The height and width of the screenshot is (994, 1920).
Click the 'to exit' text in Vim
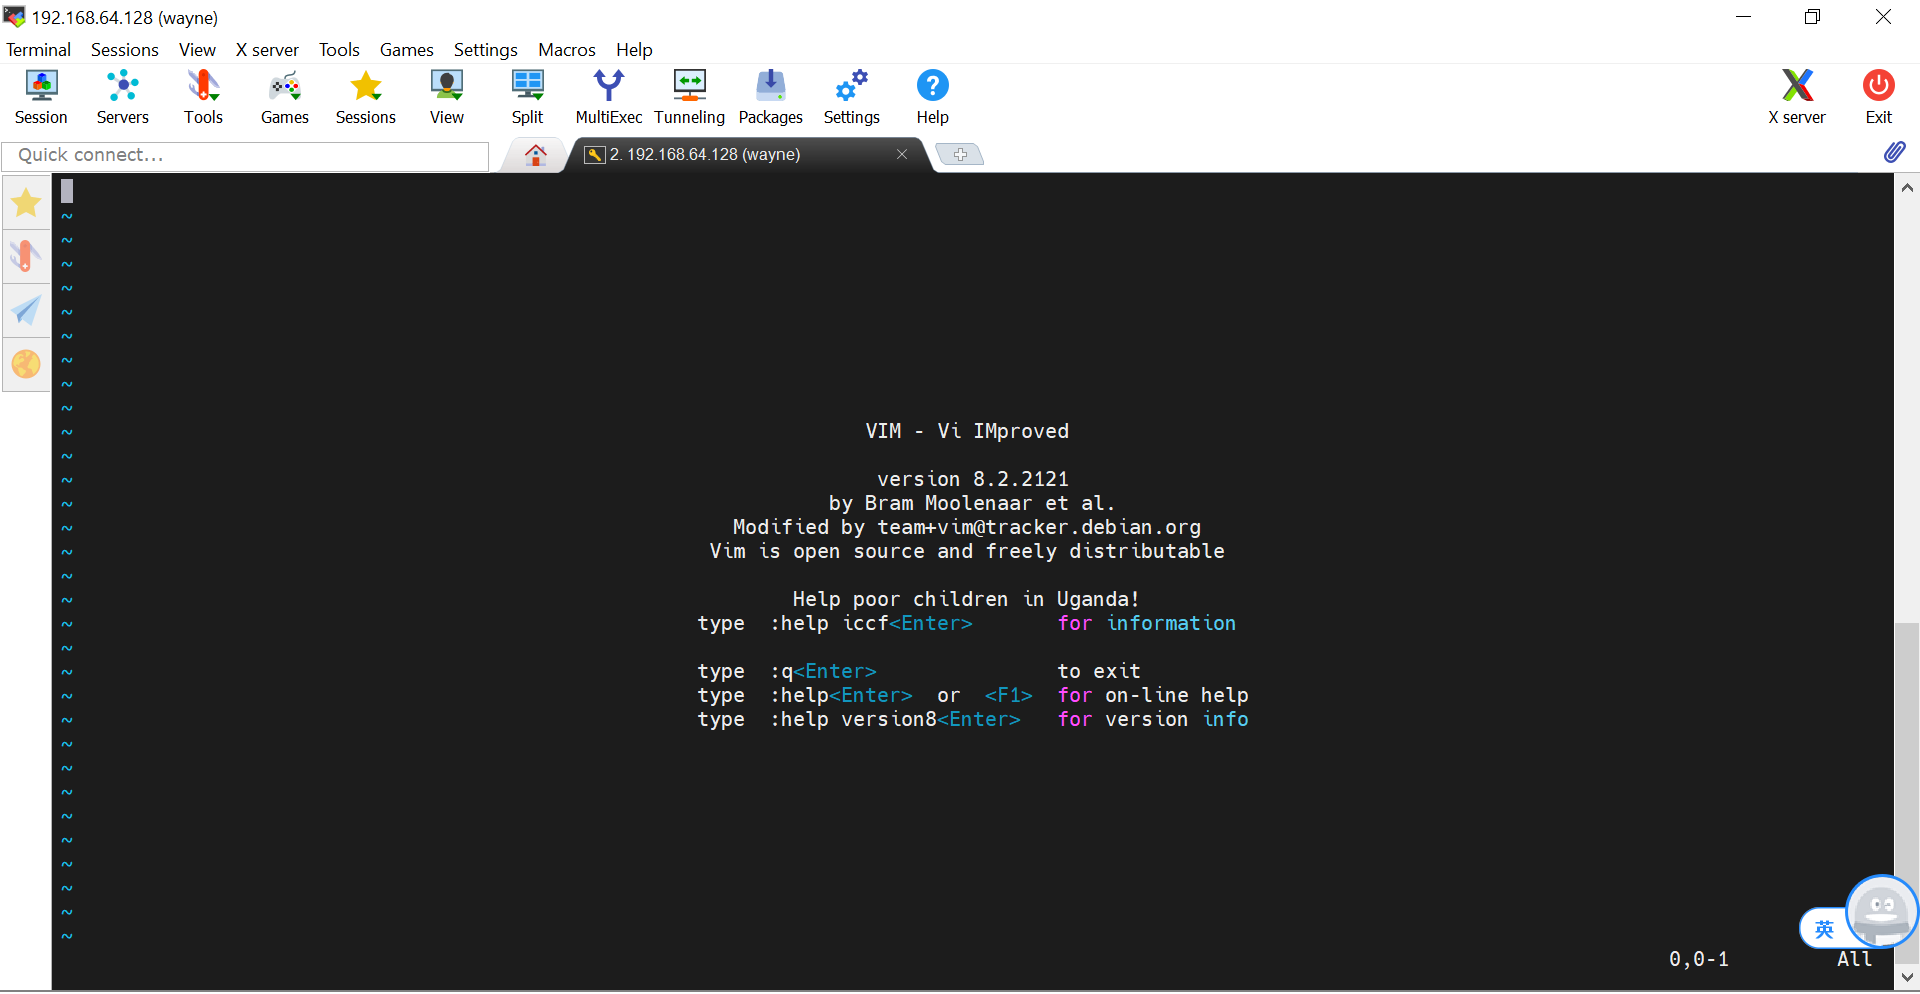[x=1099, y=671]
